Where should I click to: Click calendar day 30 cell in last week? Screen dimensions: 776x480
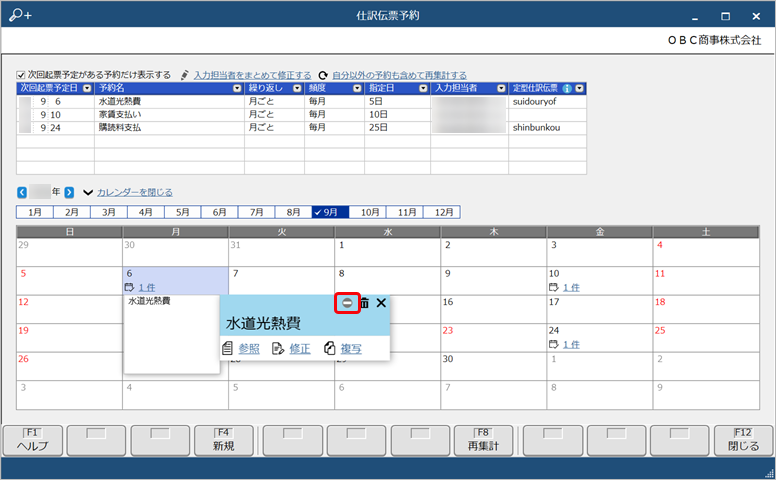pyautogui.click(x=493, y=367)
